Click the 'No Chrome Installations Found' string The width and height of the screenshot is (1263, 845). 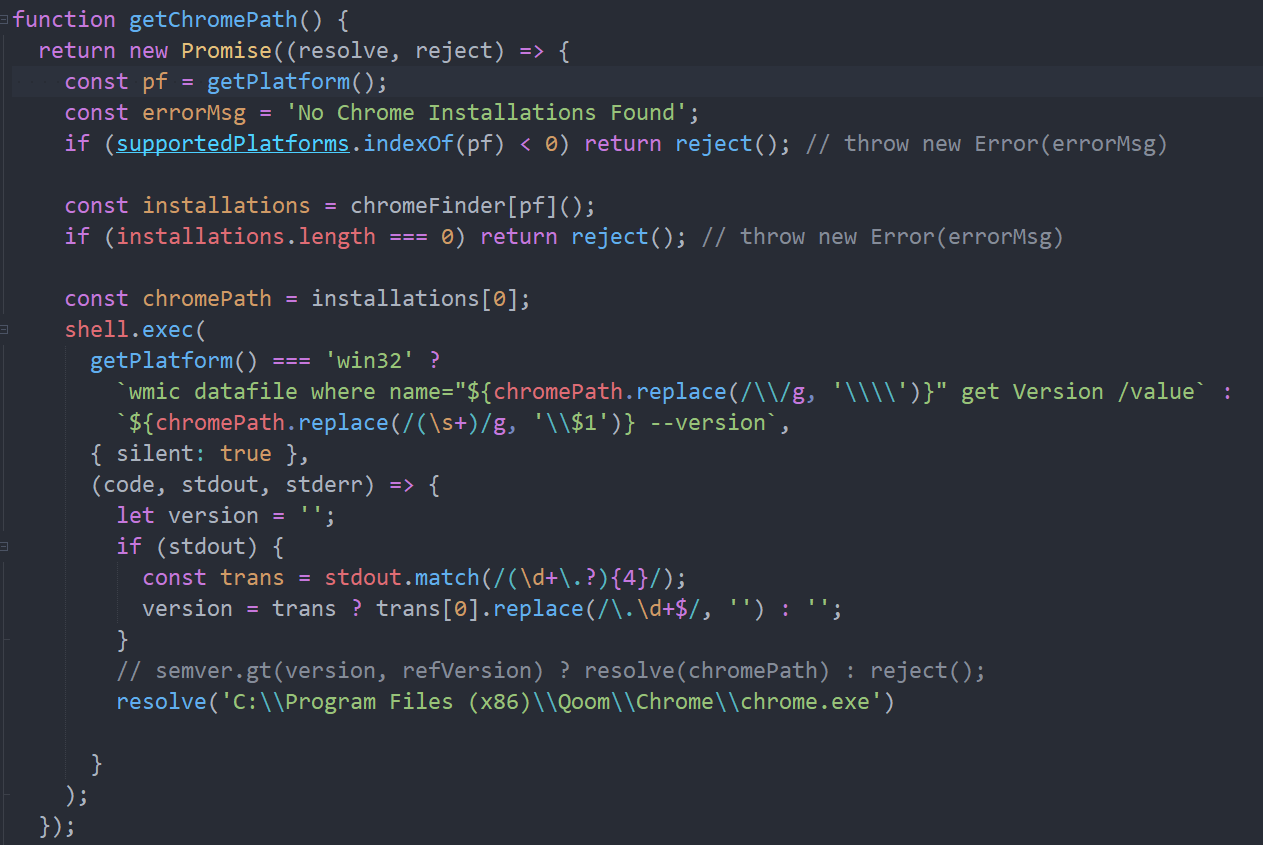pyautogui.click(x=492, y=112)
